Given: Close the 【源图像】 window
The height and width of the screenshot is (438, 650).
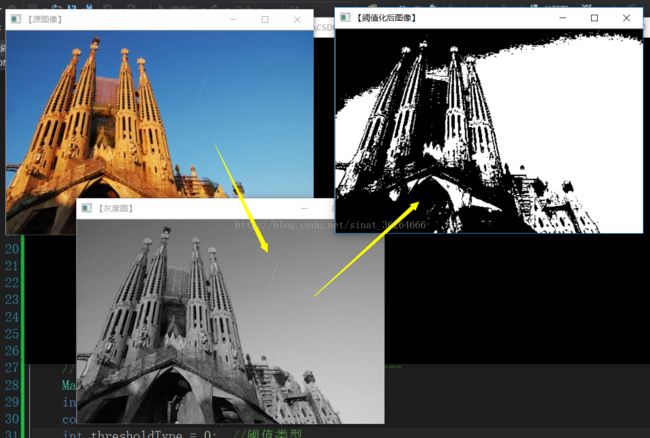Looking at the screenshot, I should 297,19.
